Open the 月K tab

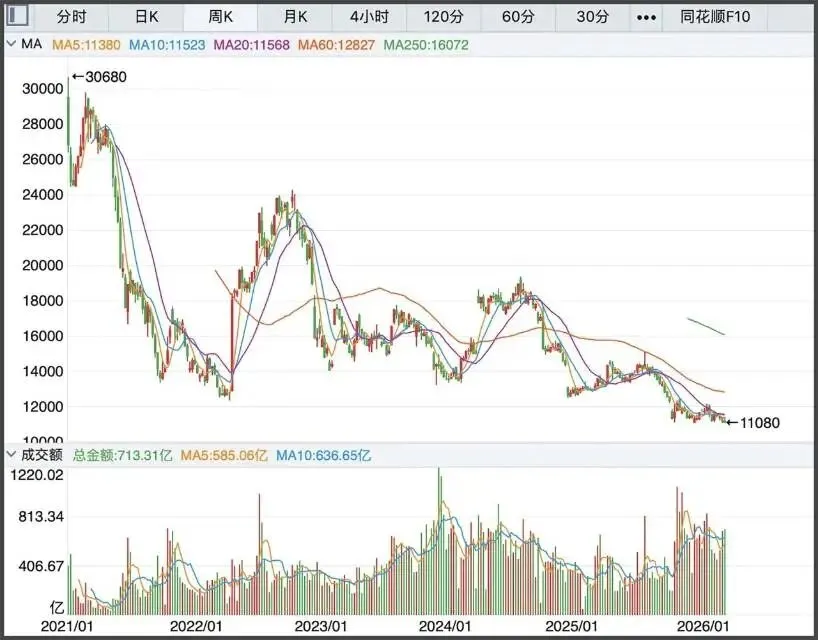pyautogui.click(x=295, y=17)
